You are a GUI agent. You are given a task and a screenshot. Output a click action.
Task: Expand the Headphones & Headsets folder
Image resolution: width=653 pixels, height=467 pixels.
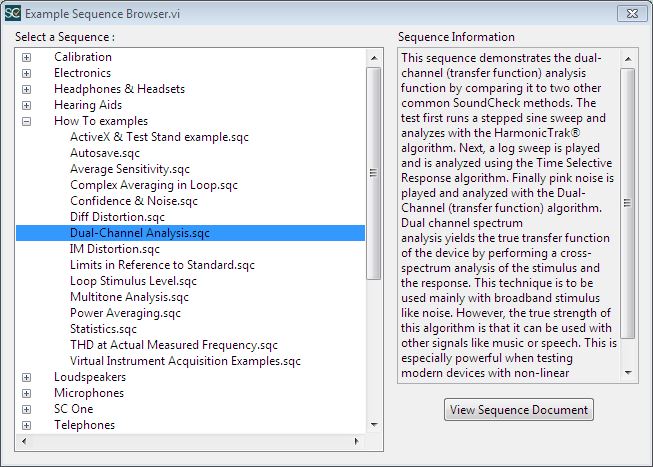coord(26,89)
